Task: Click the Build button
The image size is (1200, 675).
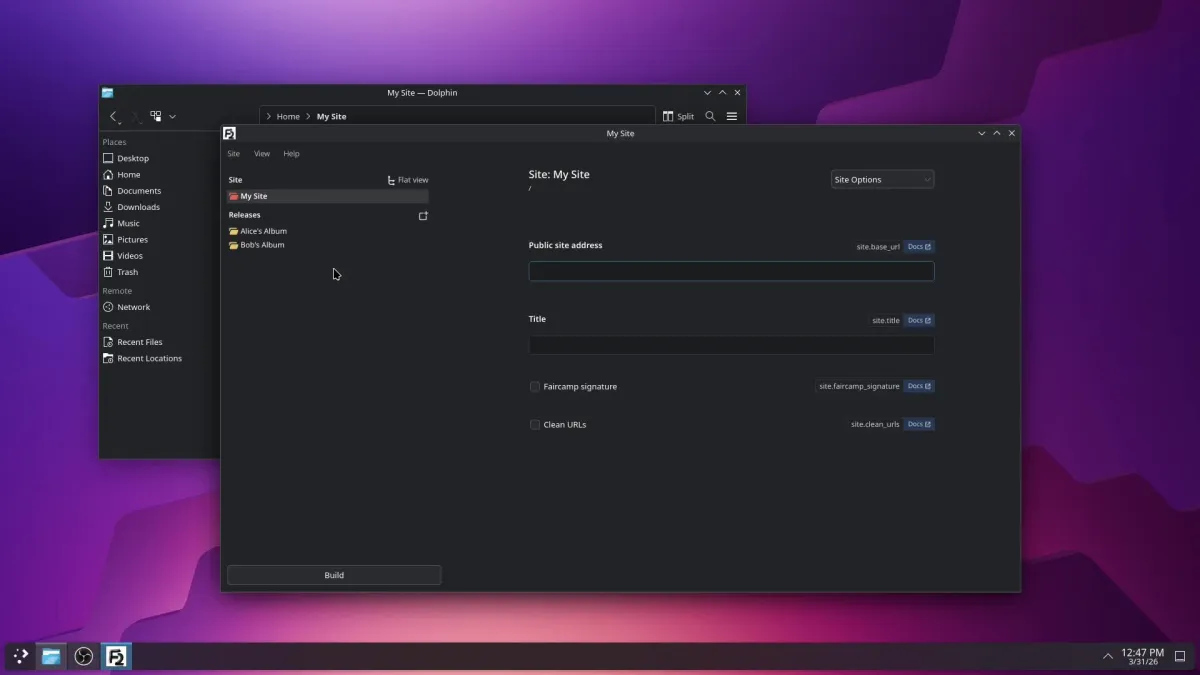Action: (334, 574)
